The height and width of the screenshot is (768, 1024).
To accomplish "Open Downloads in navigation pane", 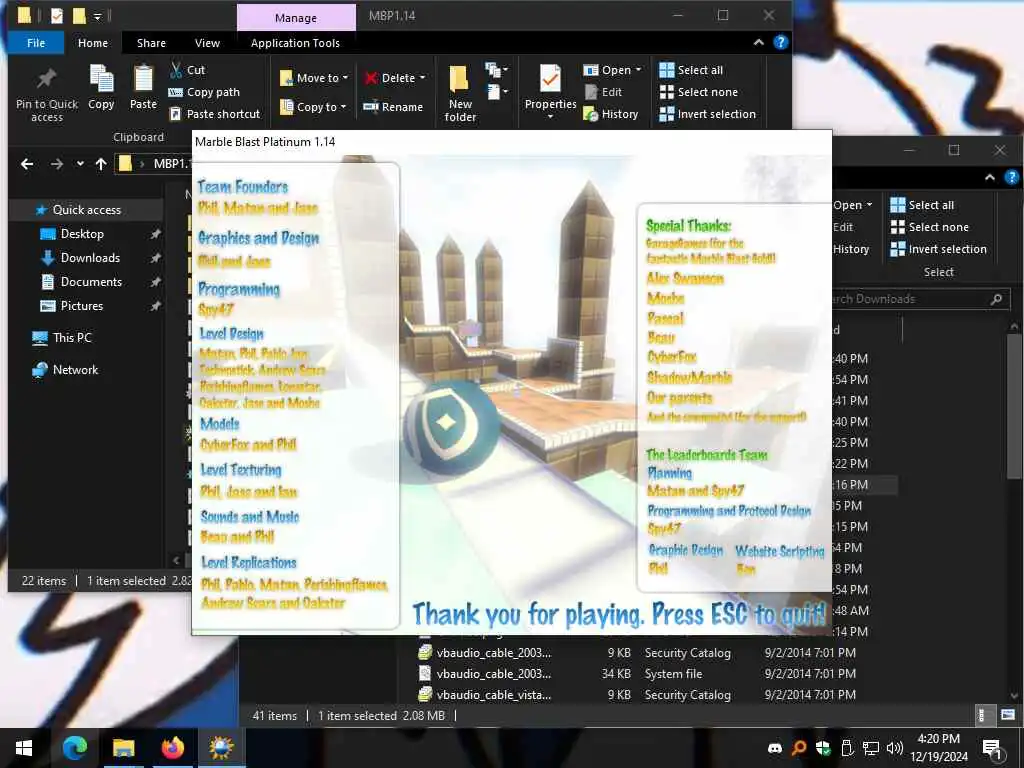I will (90, 258).
